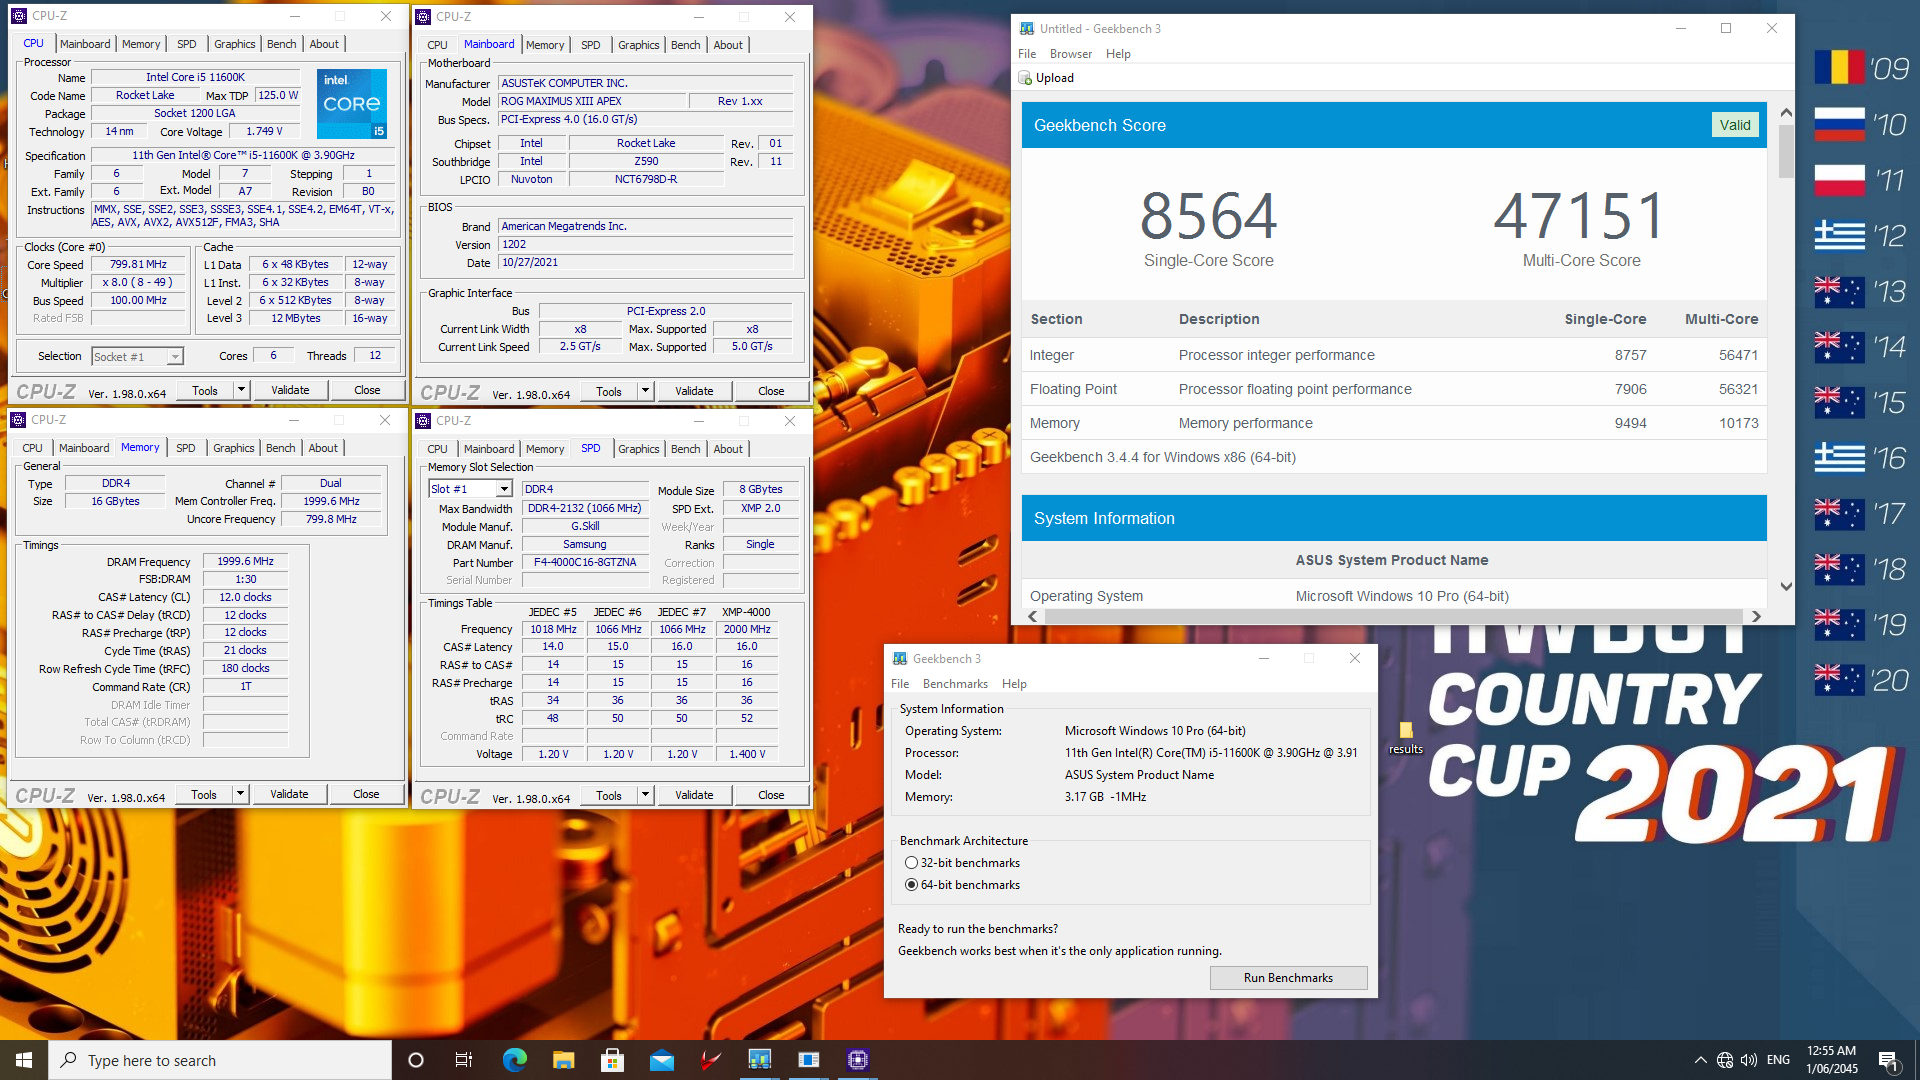Click scroll down arrow in Geekbench results
The height and width of the screenshot is (1080, 1920).
1786,587
